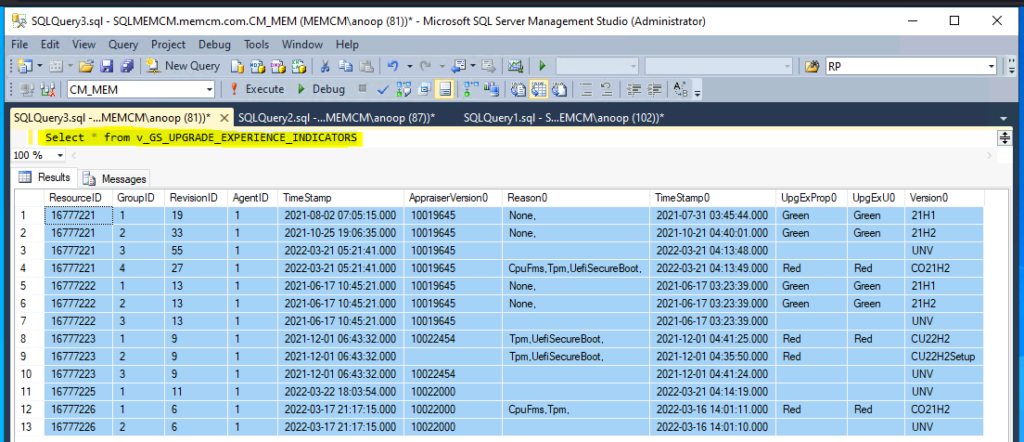Click the Version0 column header

(945, 197)
